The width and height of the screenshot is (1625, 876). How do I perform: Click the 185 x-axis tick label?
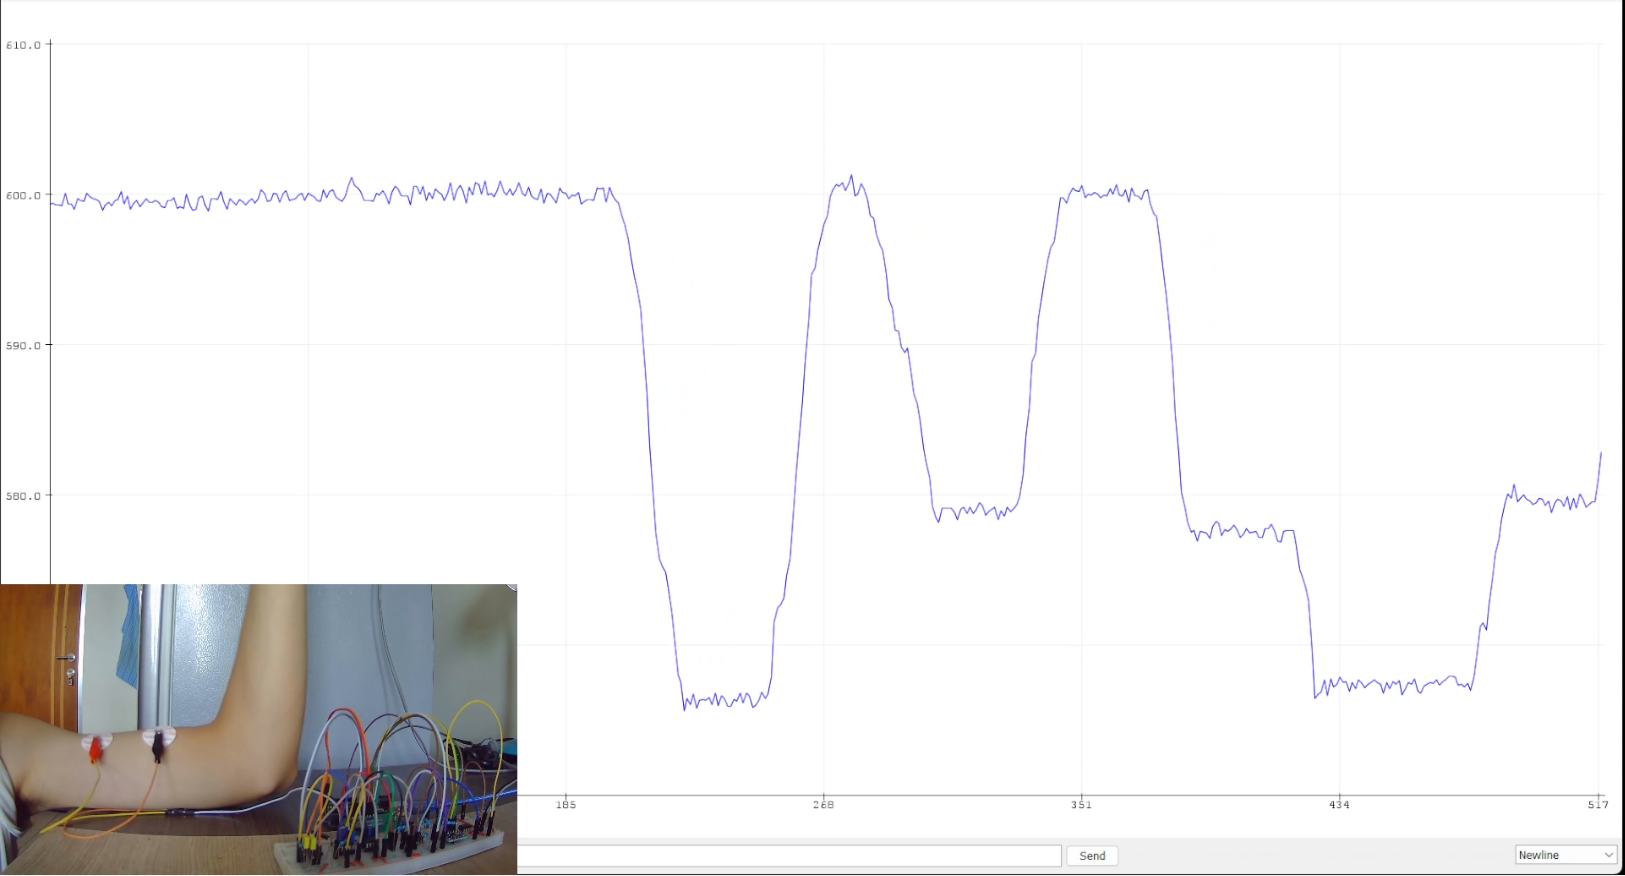point(566,805)
